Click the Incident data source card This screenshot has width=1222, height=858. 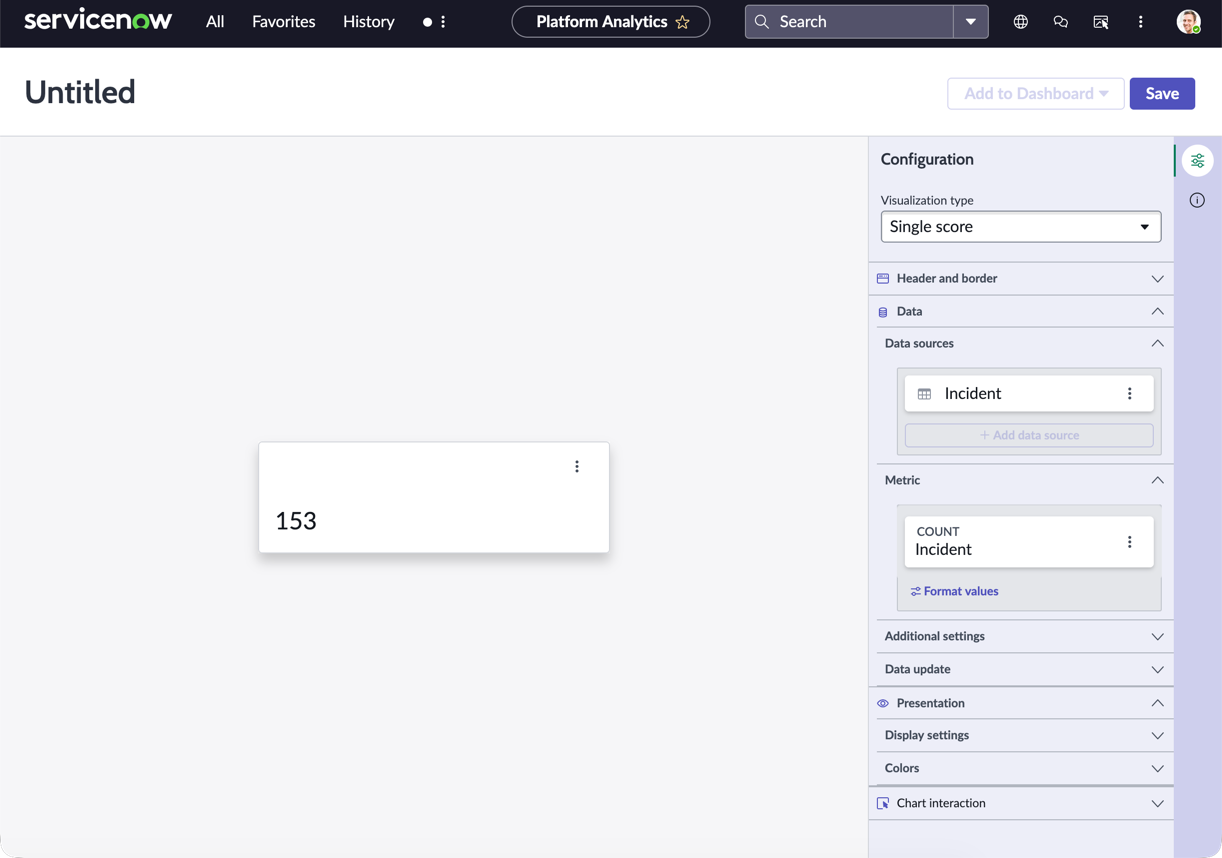pos(1029,393)
